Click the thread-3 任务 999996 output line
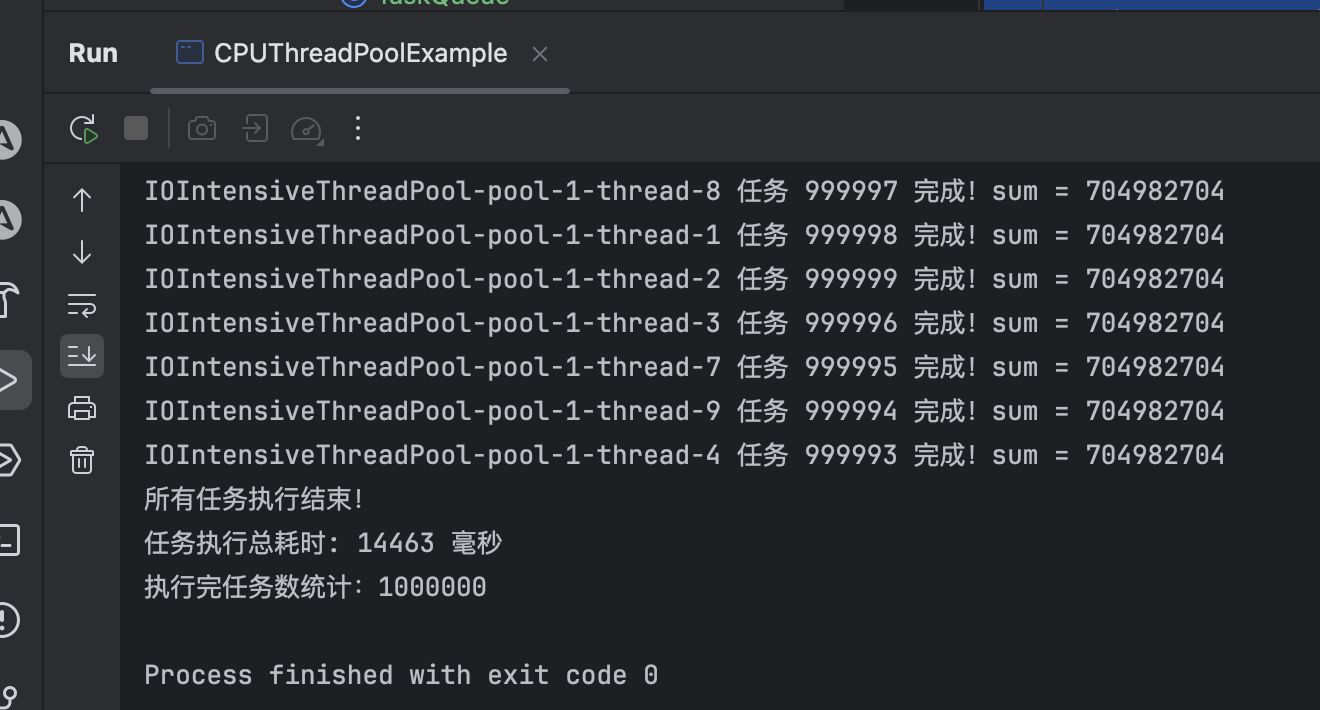Image resolution: width=1320 pixels, height=710 pixels. click(684, 323)
